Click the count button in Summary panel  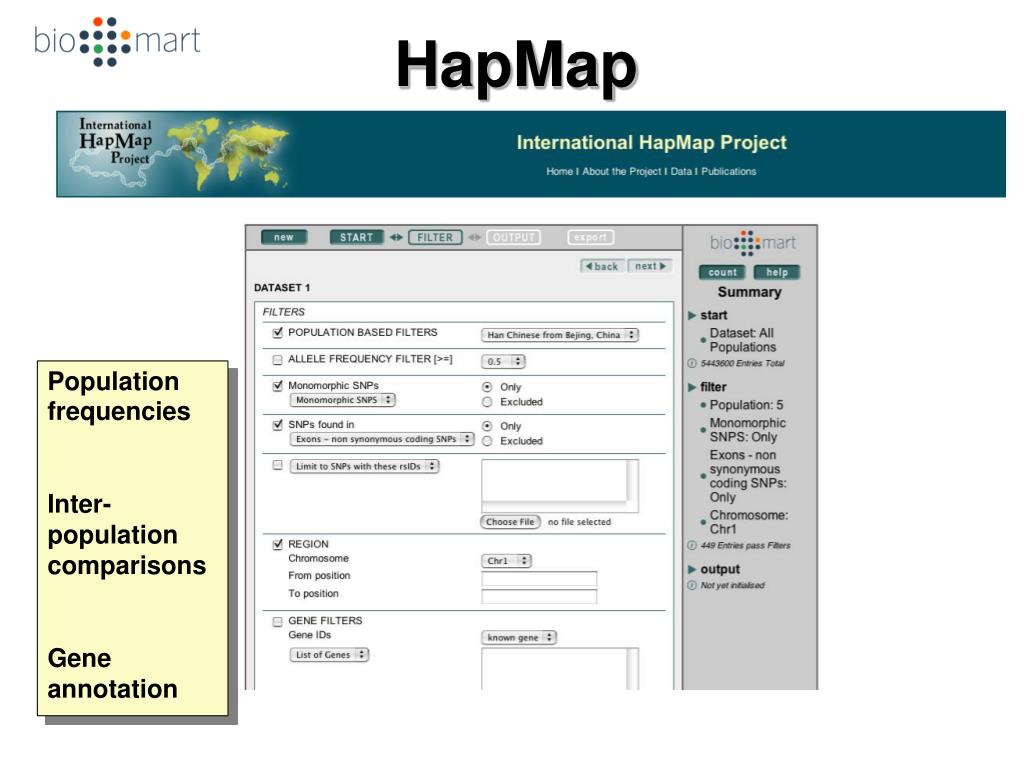coord(722,272)
